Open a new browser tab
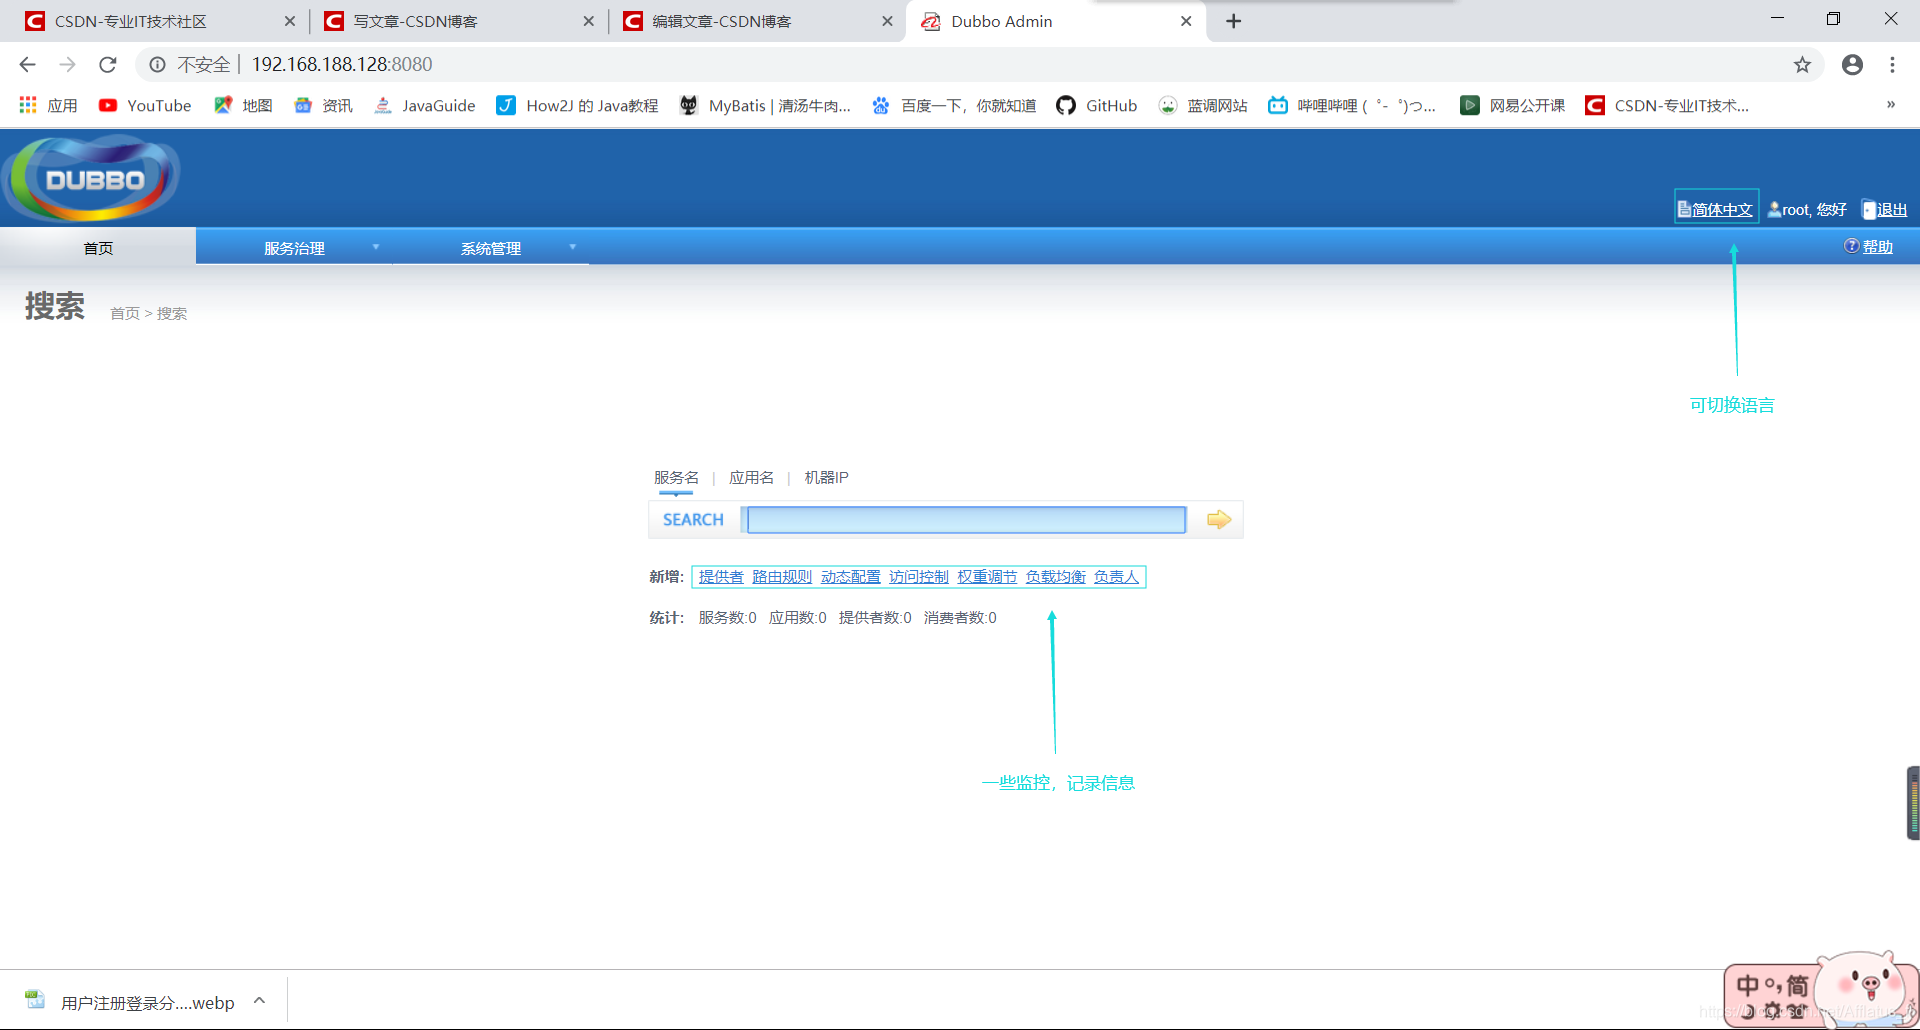Viewport: 1920px width, 1030px height. (x=1233, y=21)
